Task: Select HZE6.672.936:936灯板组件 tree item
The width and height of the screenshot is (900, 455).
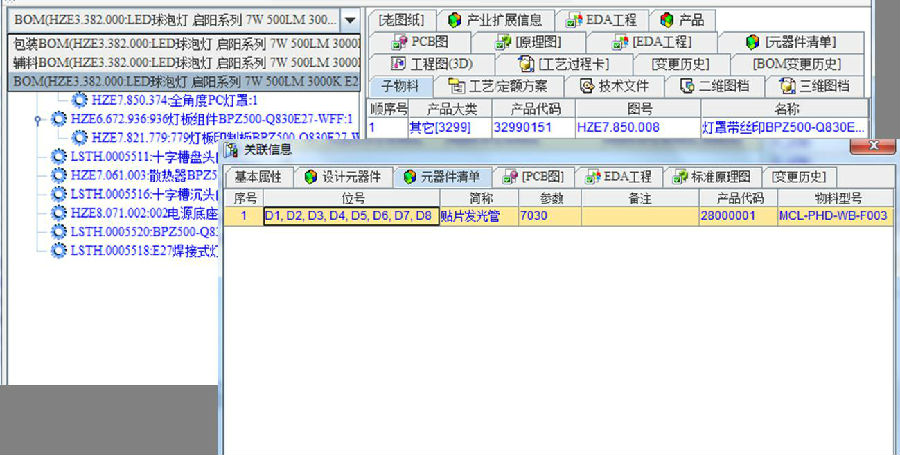Action: pos(211,119)
